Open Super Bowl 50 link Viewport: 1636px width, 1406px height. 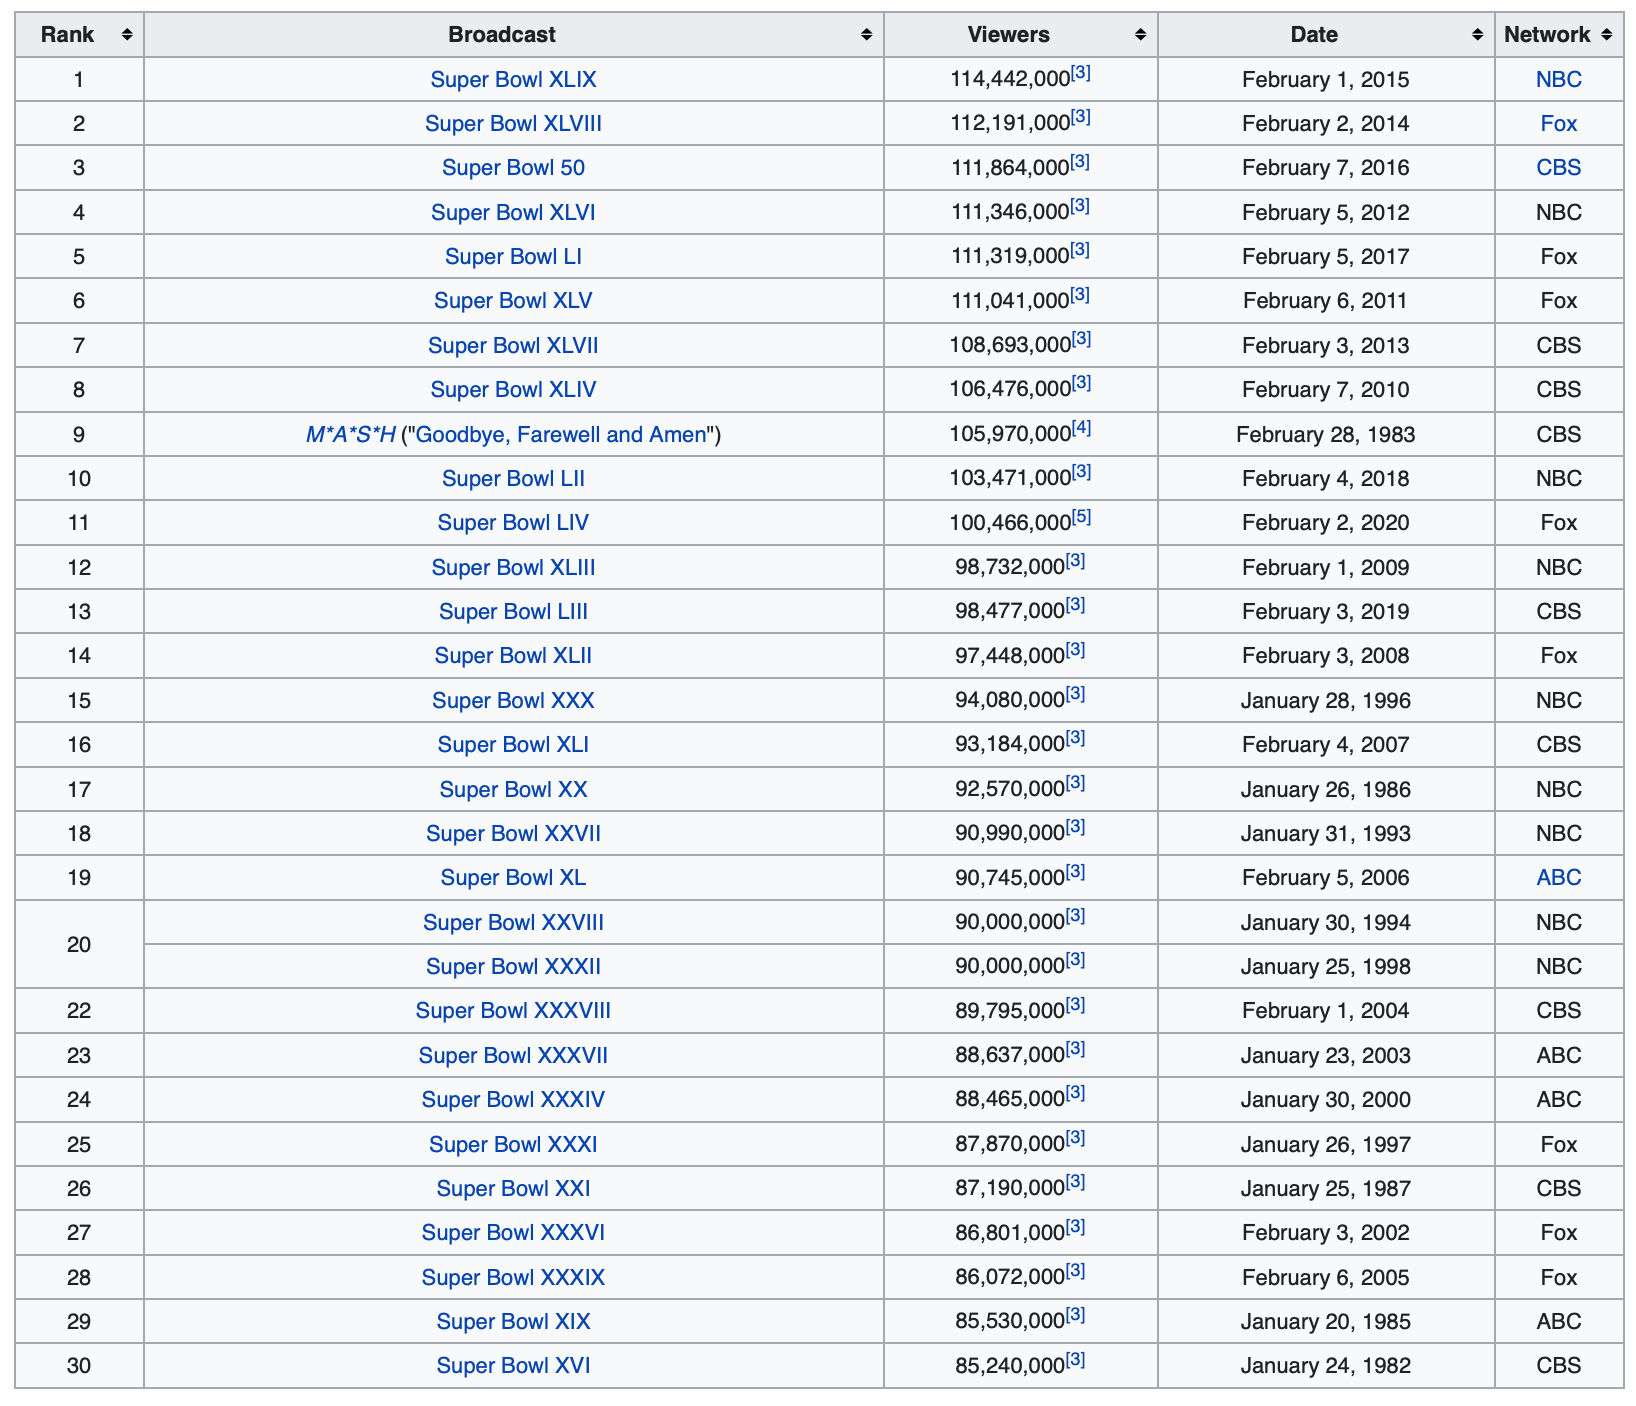[513, 168]
